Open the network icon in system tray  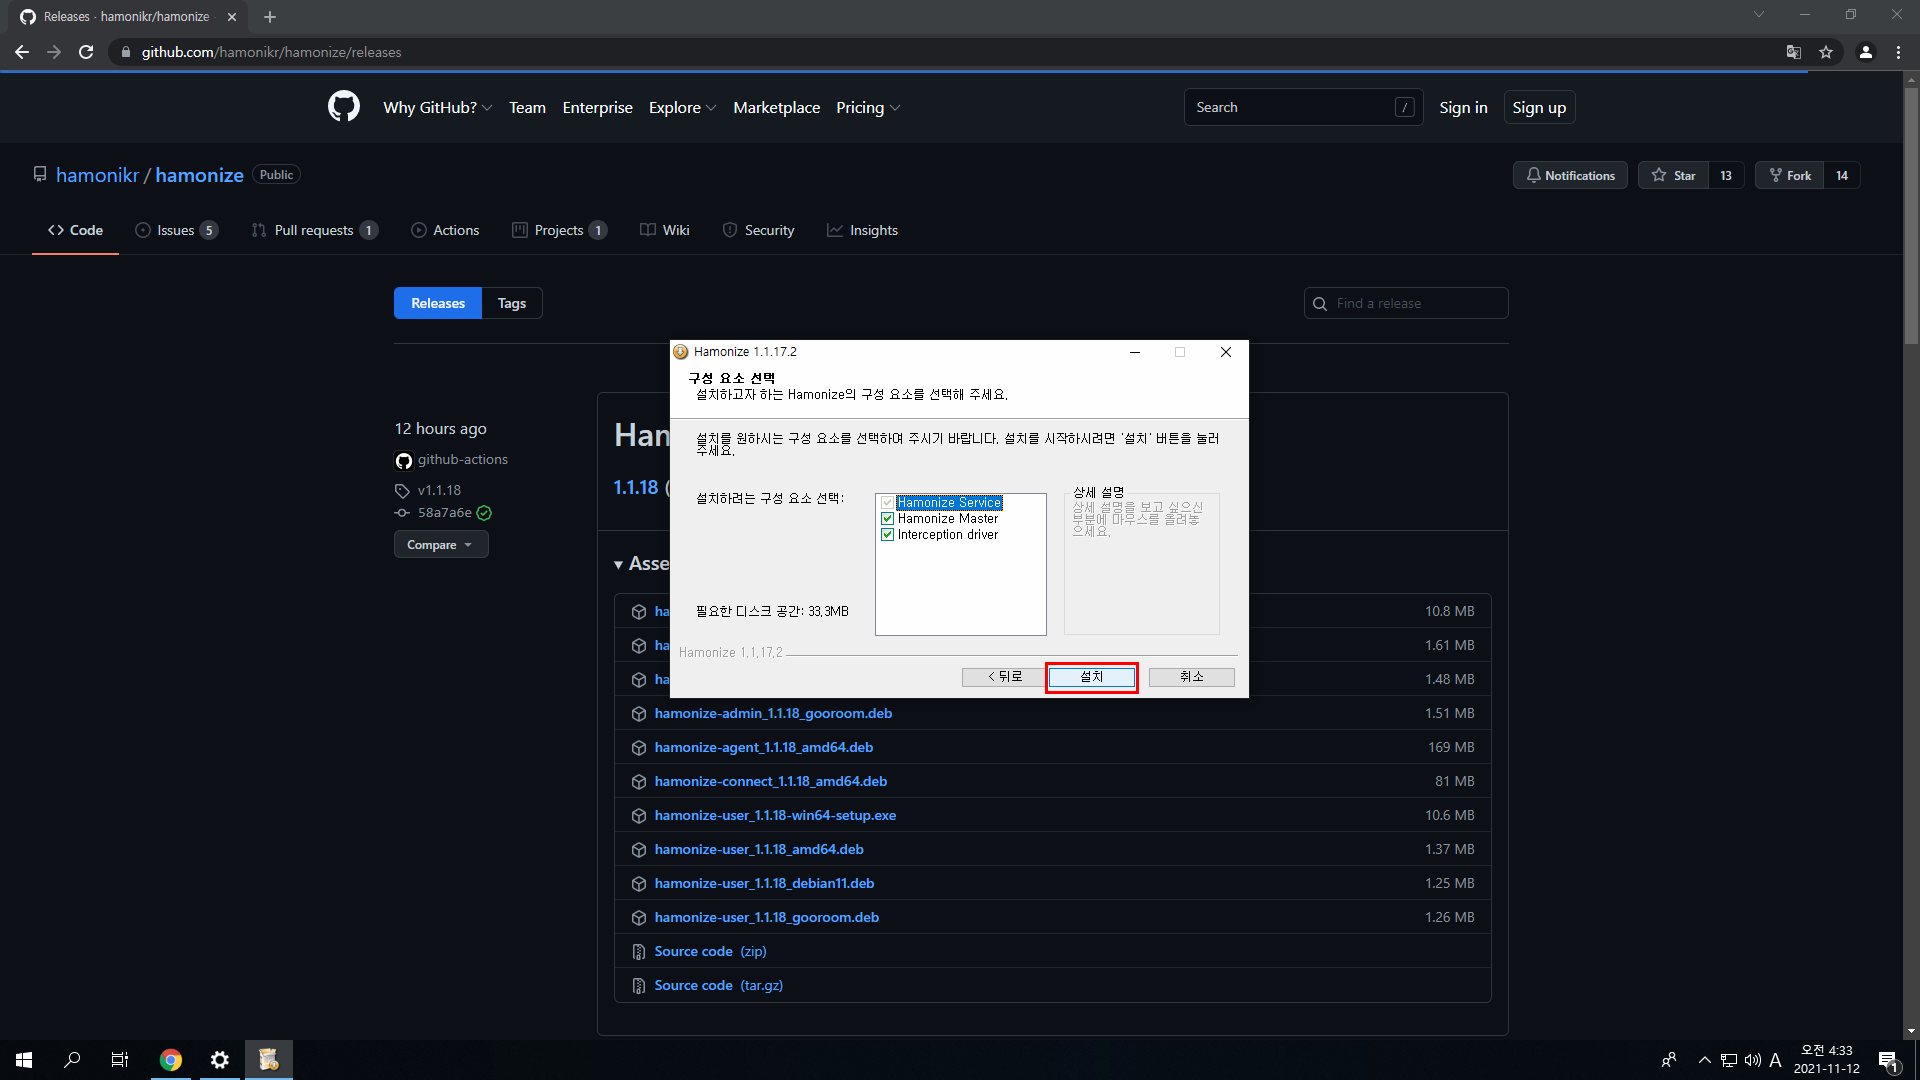click(1729, 1060)
